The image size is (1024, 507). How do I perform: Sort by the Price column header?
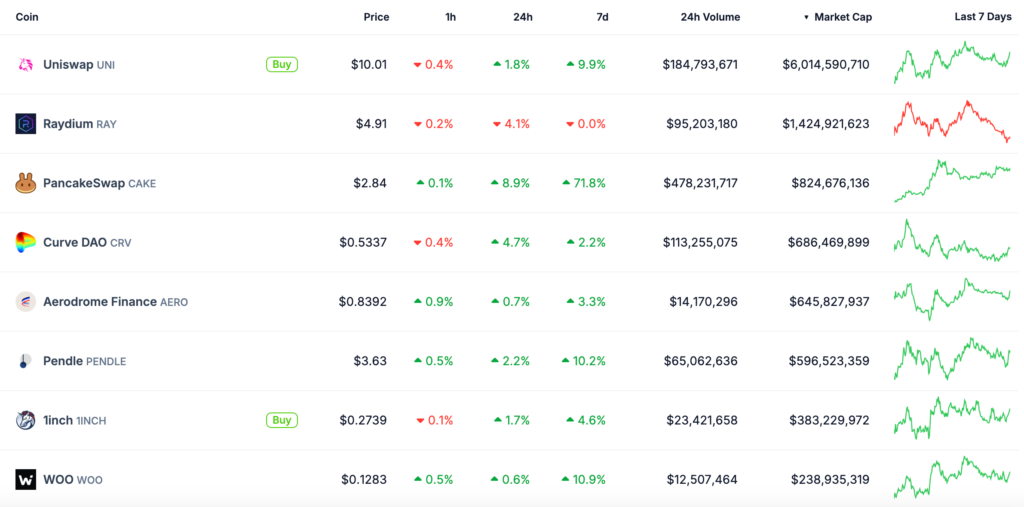[376, 17]
